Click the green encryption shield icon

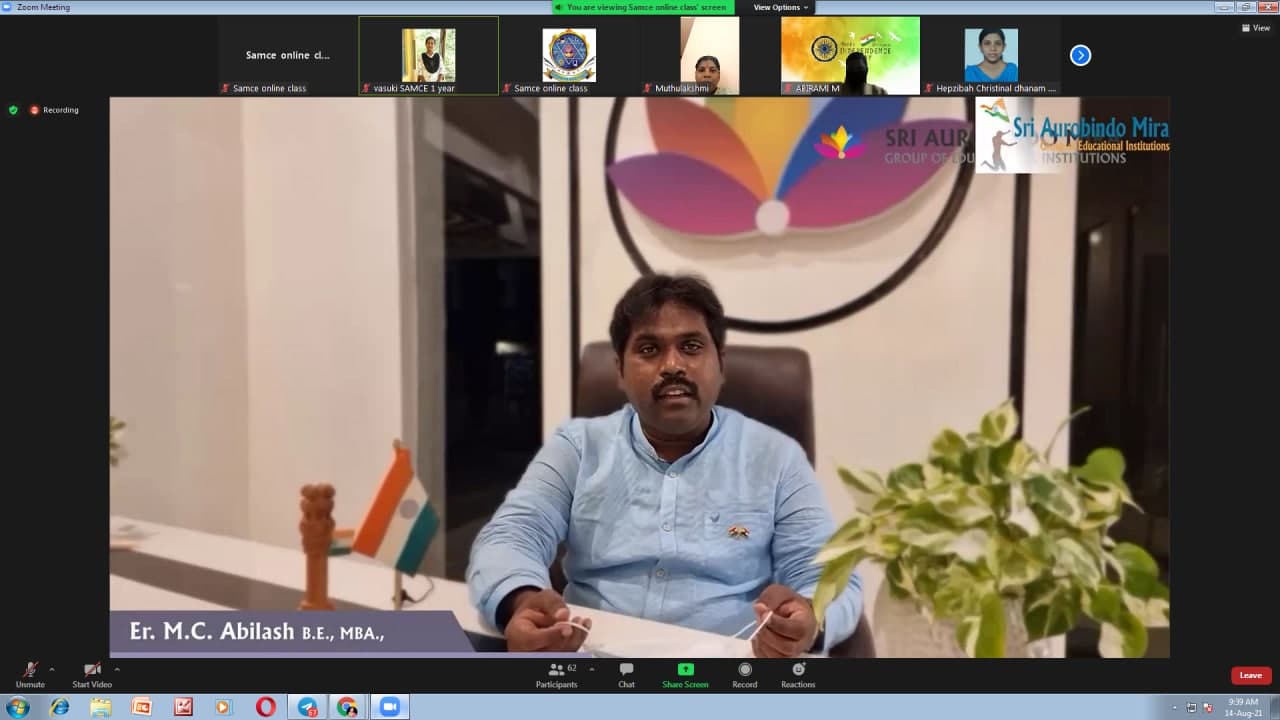[x=13, y=110]
